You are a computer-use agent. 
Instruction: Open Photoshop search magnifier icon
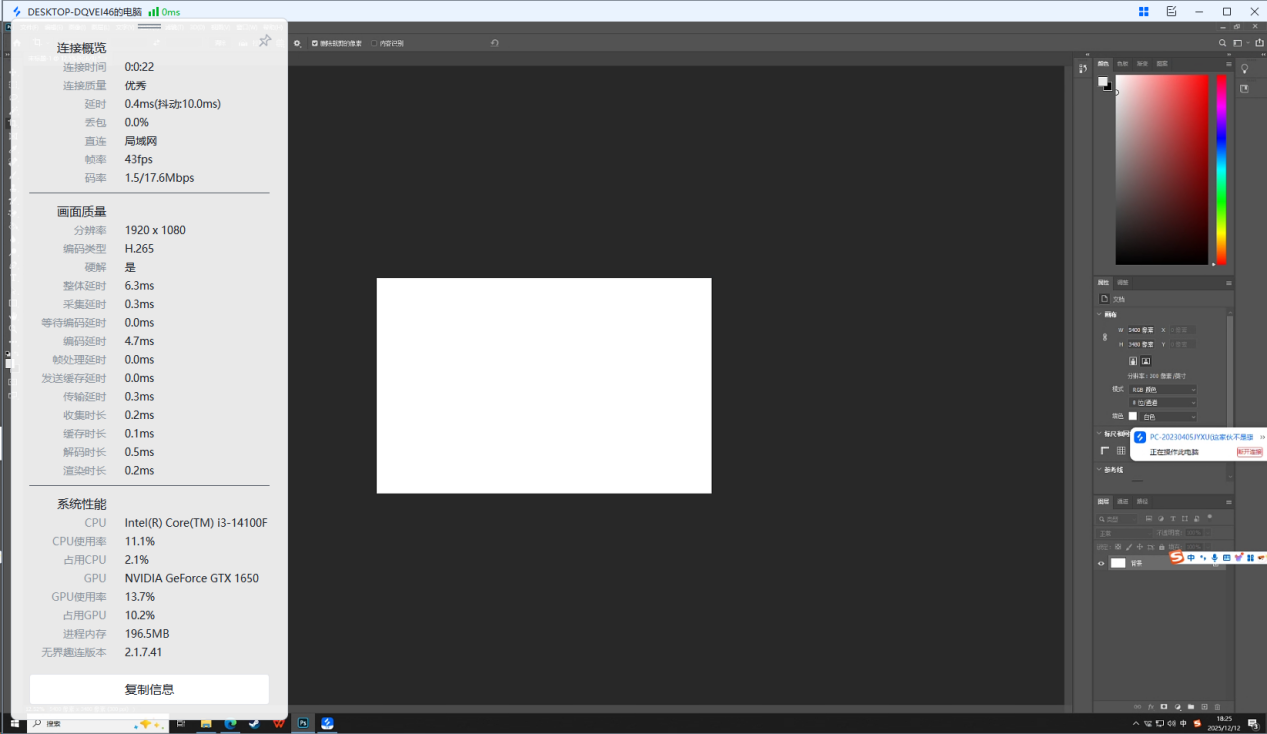click(1222, 43)
